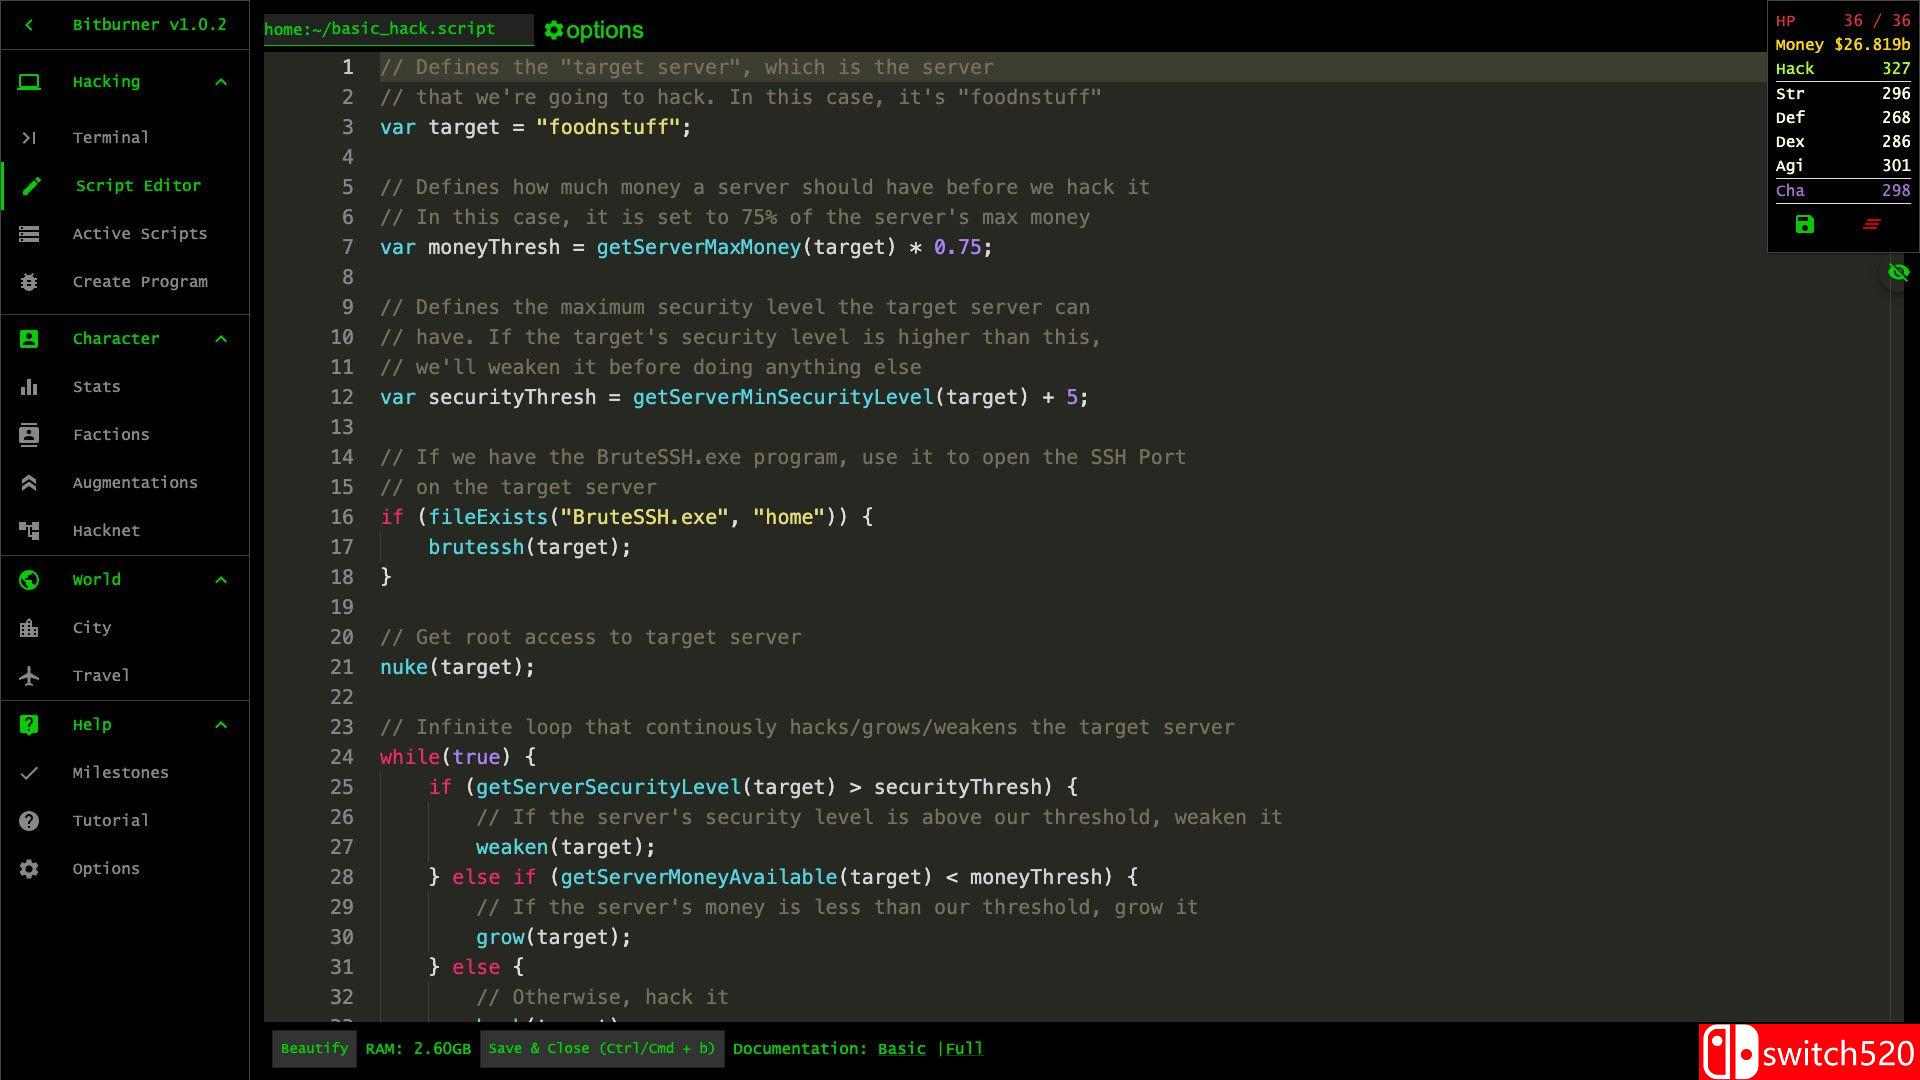This screenshot has height=1080, width=1920.
Task: Click the Beautify button
Action: click(314, 1049)
